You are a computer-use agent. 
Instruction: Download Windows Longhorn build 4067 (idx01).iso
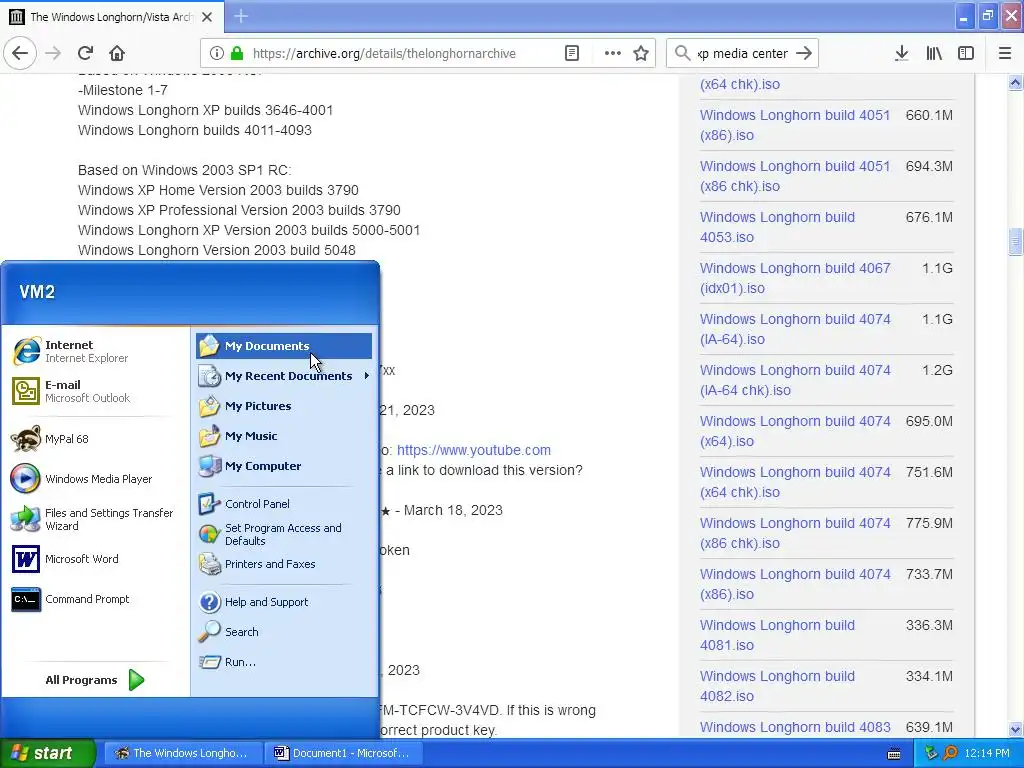coord(795,278)
